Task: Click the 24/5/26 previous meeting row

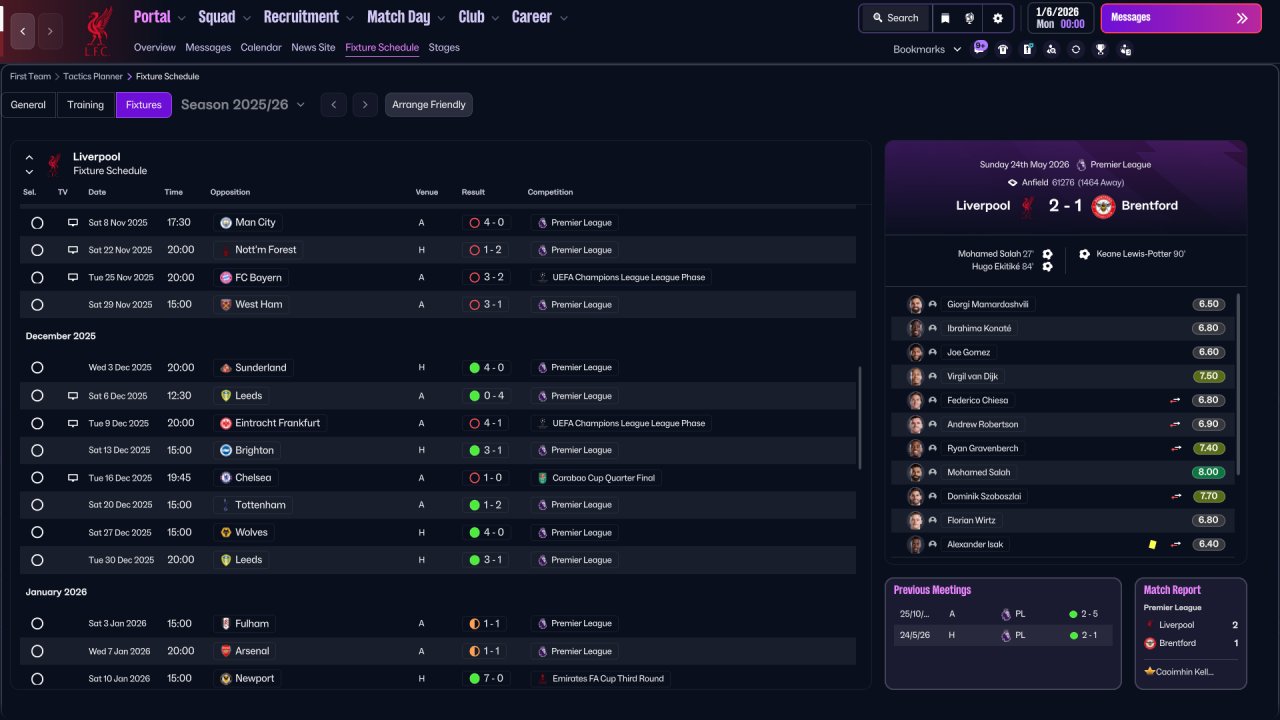Action: (1003, 635)
